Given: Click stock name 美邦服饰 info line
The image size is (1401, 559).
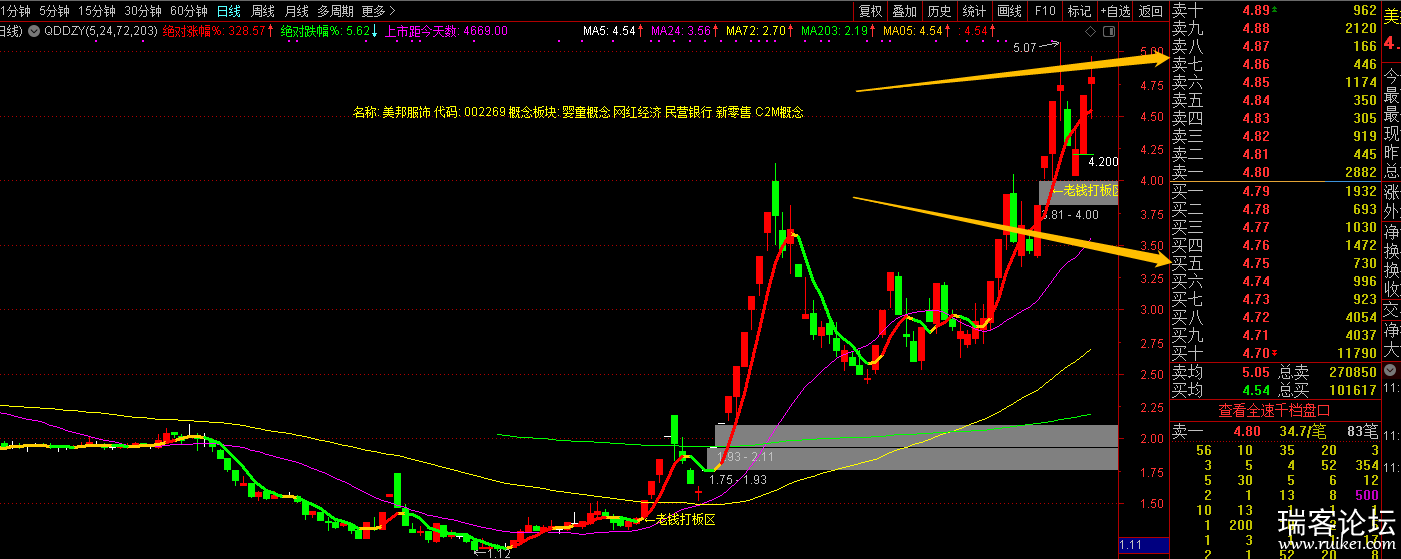Looking at the screenshot, I should [x=578, y=113].
